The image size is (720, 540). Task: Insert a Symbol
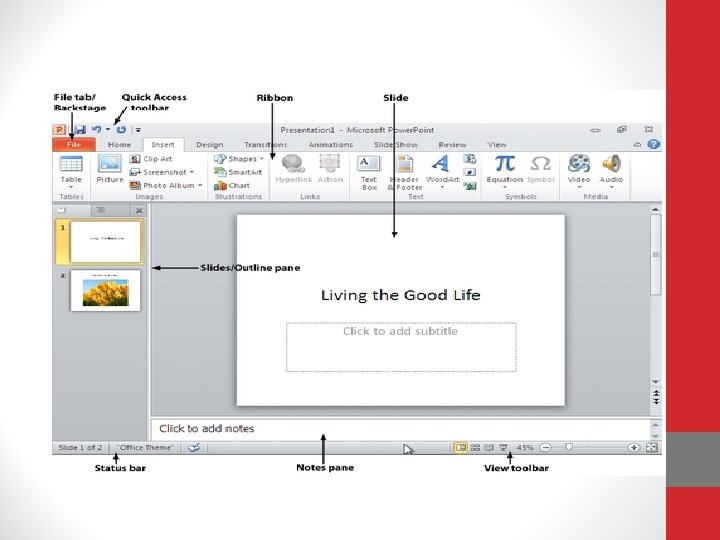[x=540, y=169]
